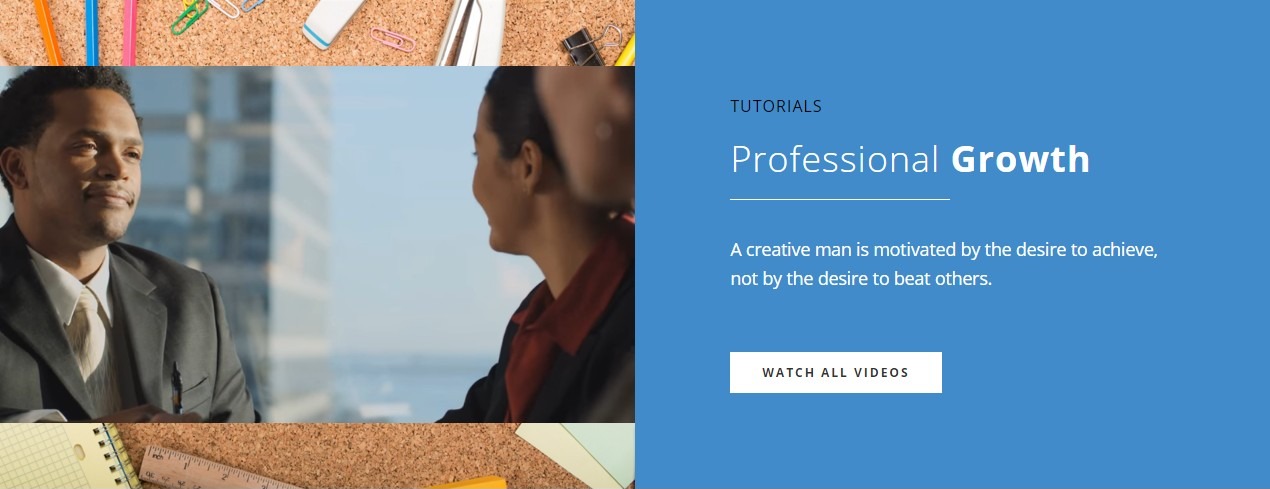Click the green paperclip on the corkboard

pos(191,17)
